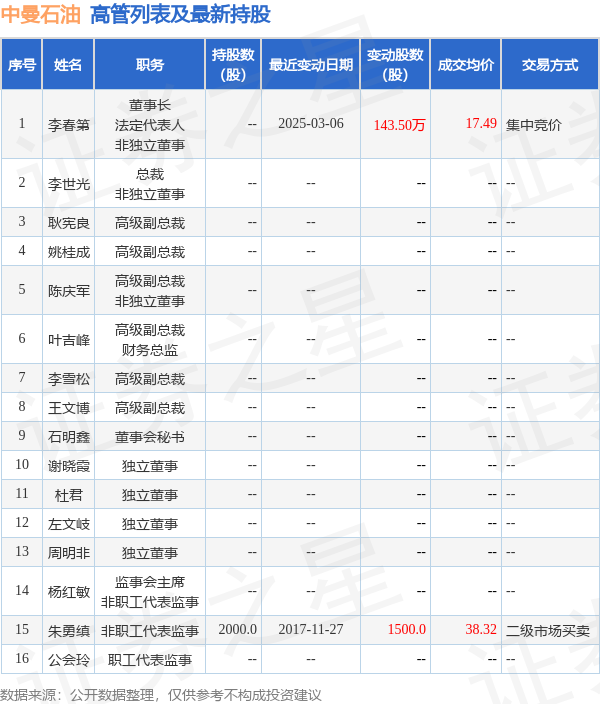Click the price 38.32

pyautogui.click(x=481, y=629)
